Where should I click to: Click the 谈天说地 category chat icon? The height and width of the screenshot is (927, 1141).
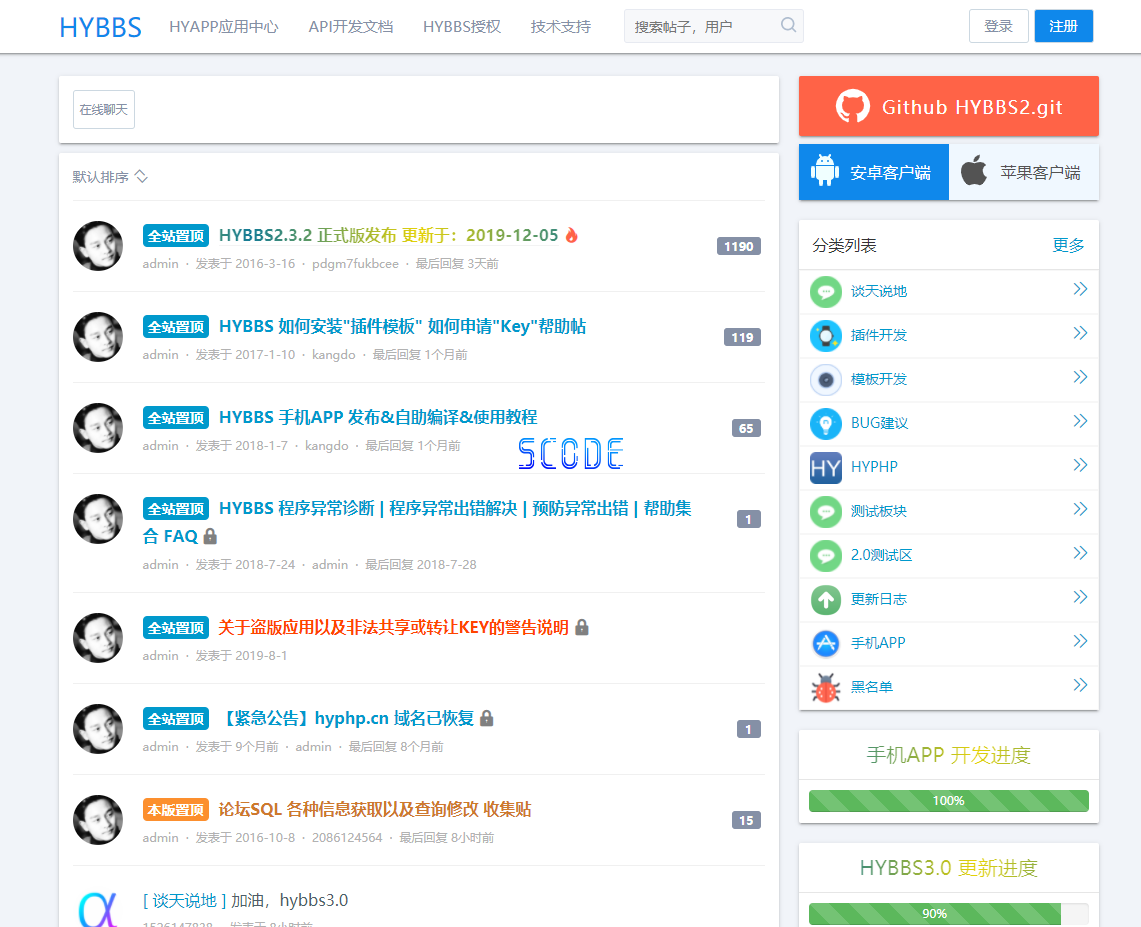pos(826,292)
